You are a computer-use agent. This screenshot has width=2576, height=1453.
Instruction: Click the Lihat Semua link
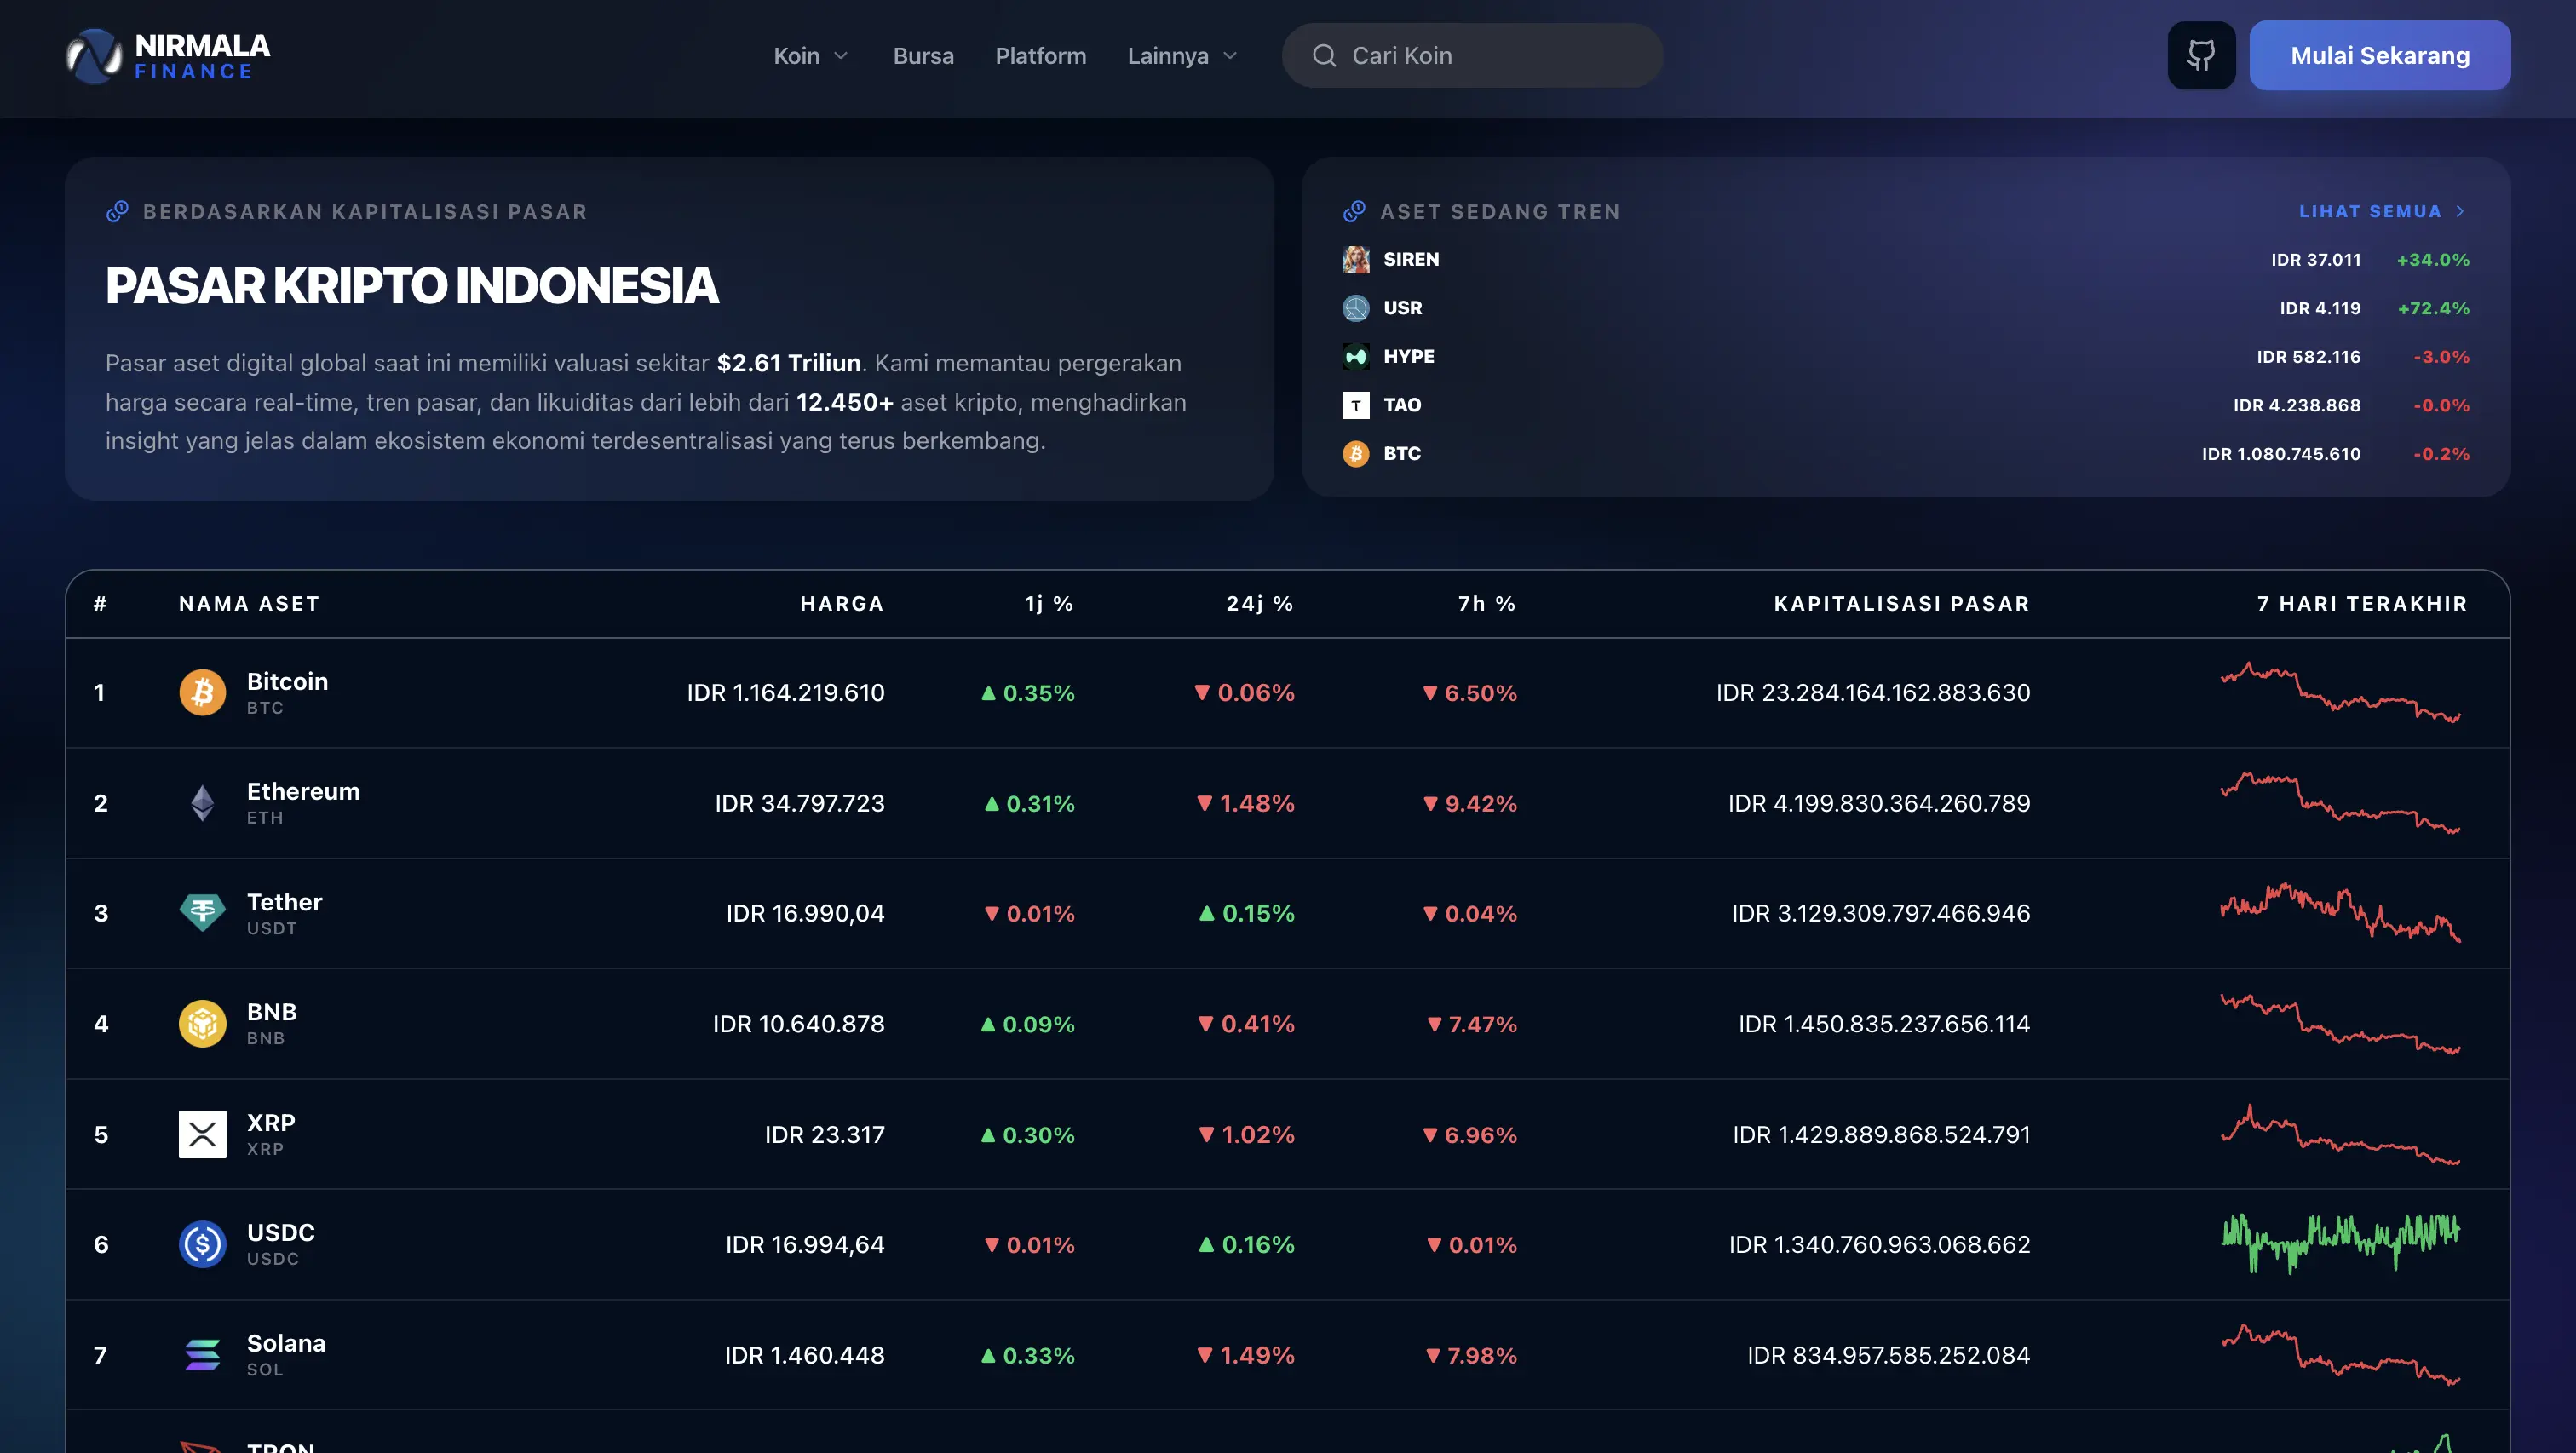point(2383,211)
